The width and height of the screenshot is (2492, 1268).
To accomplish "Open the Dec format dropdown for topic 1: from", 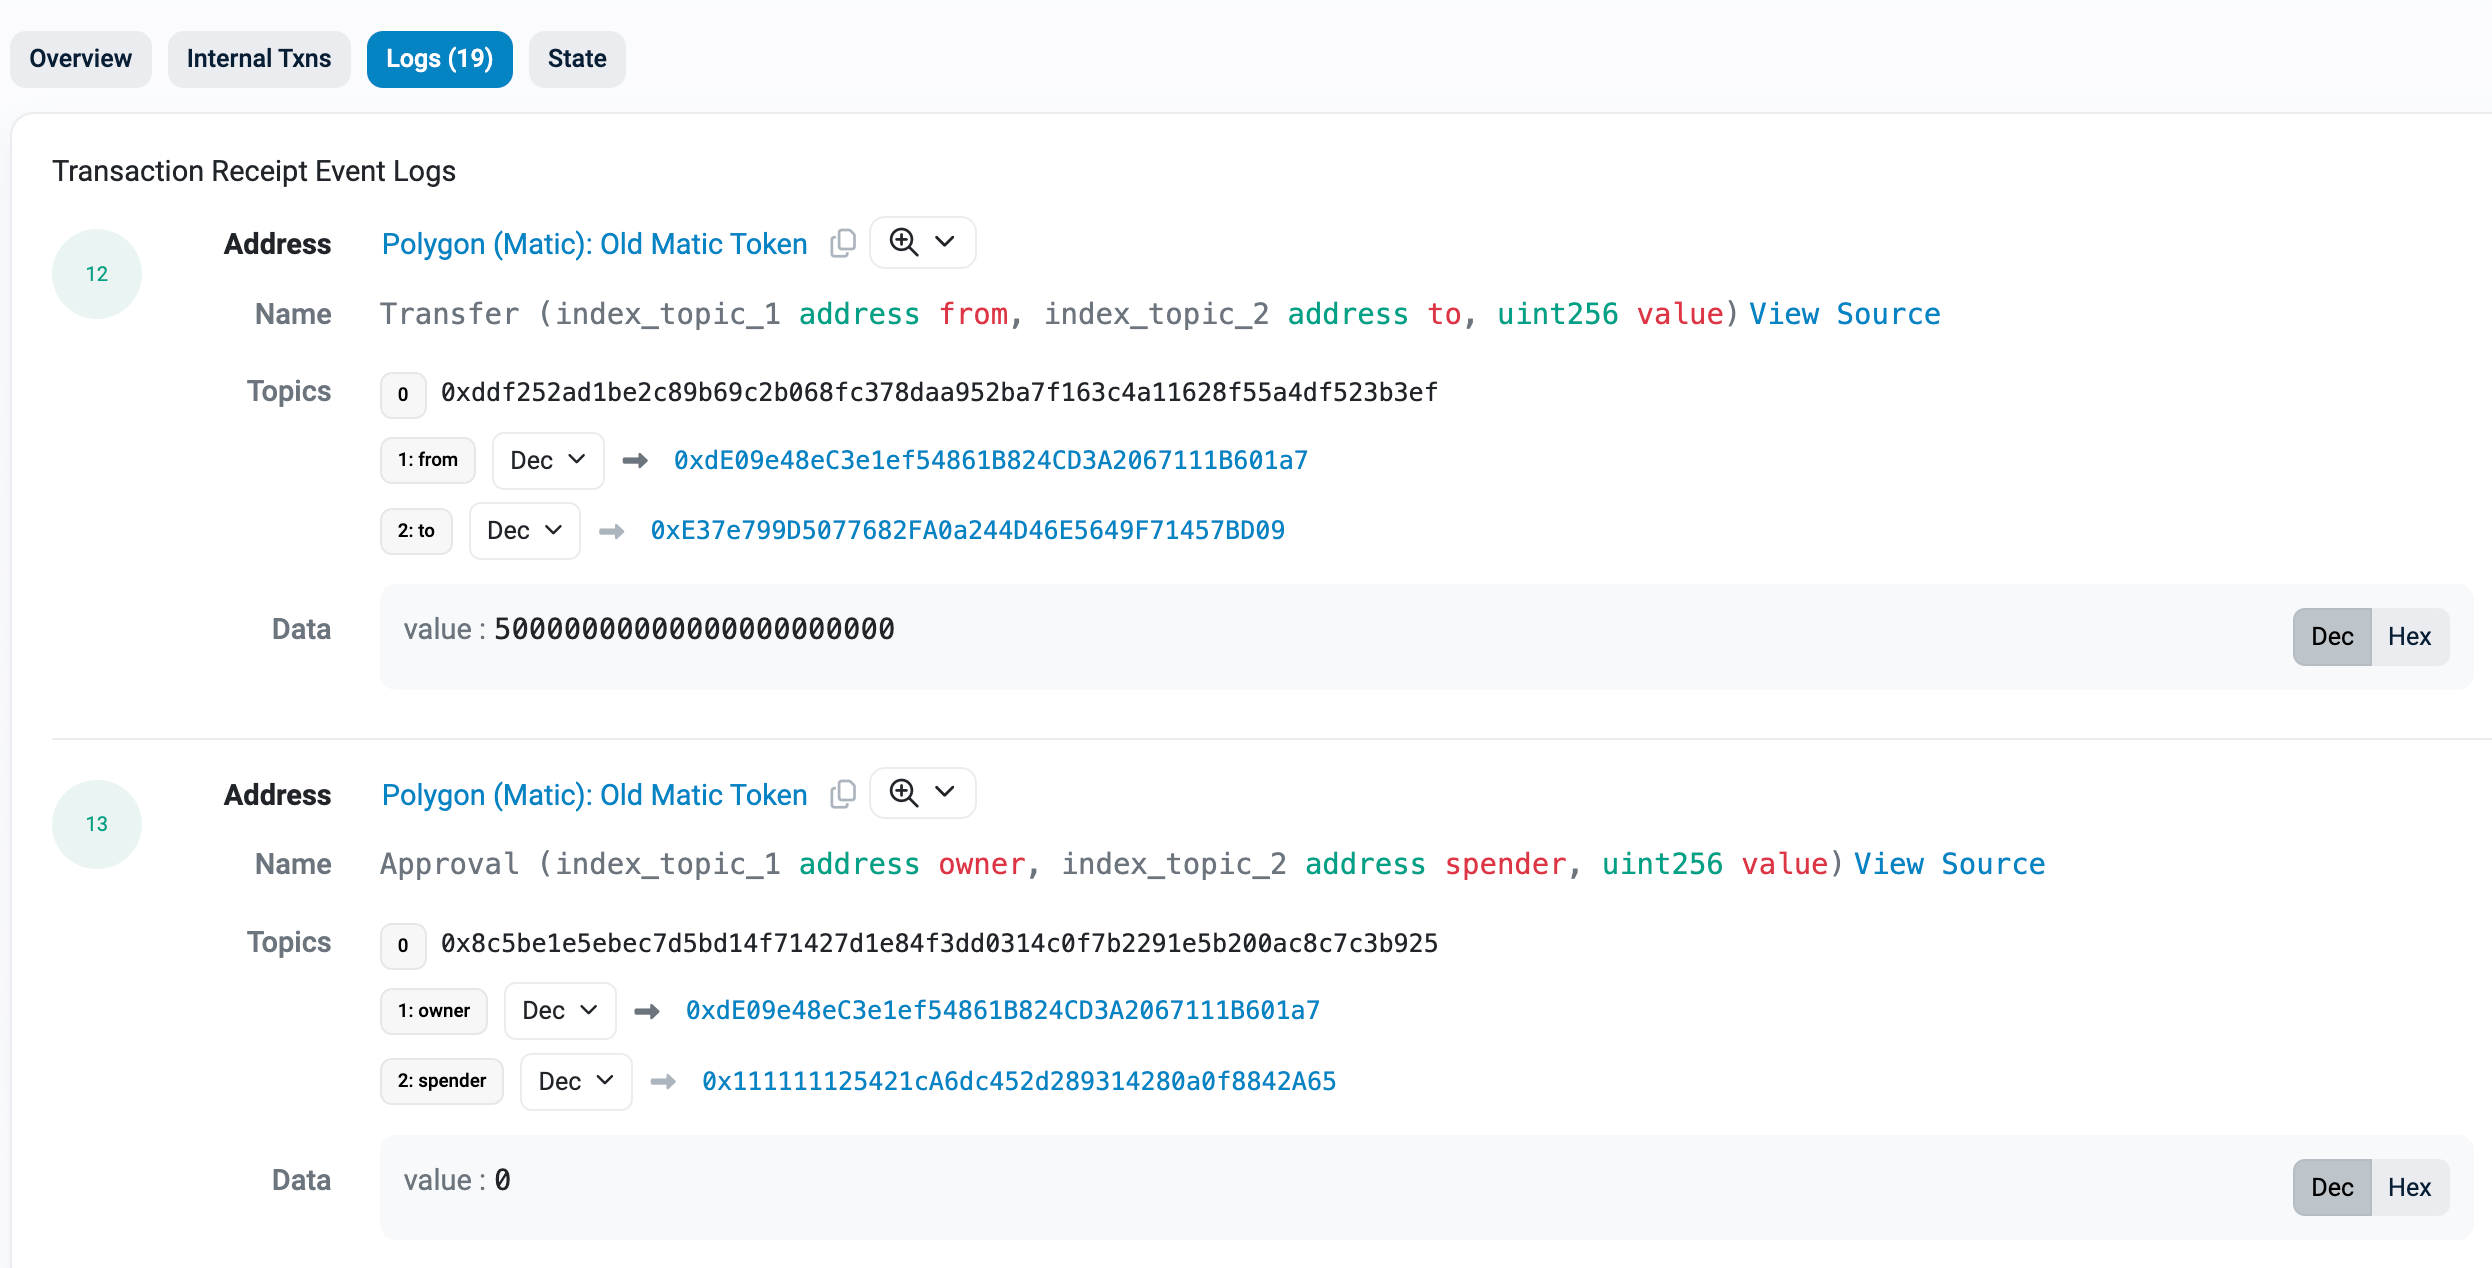I will click(547, 460).
